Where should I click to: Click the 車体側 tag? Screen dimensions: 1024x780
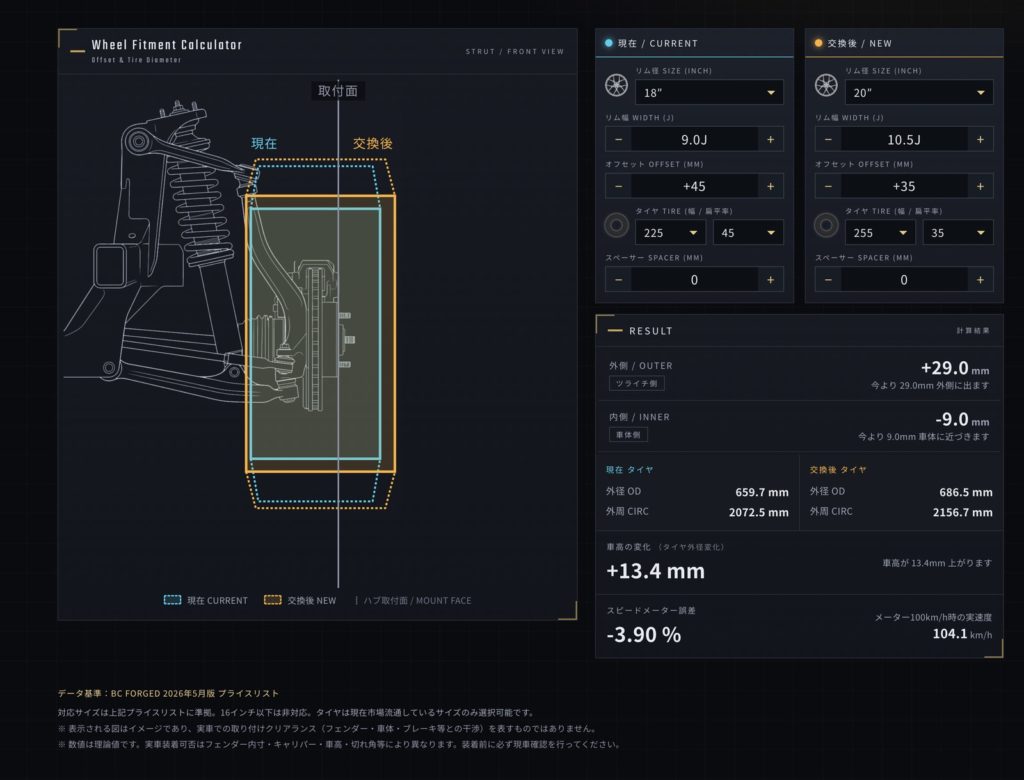pos(628,434)
